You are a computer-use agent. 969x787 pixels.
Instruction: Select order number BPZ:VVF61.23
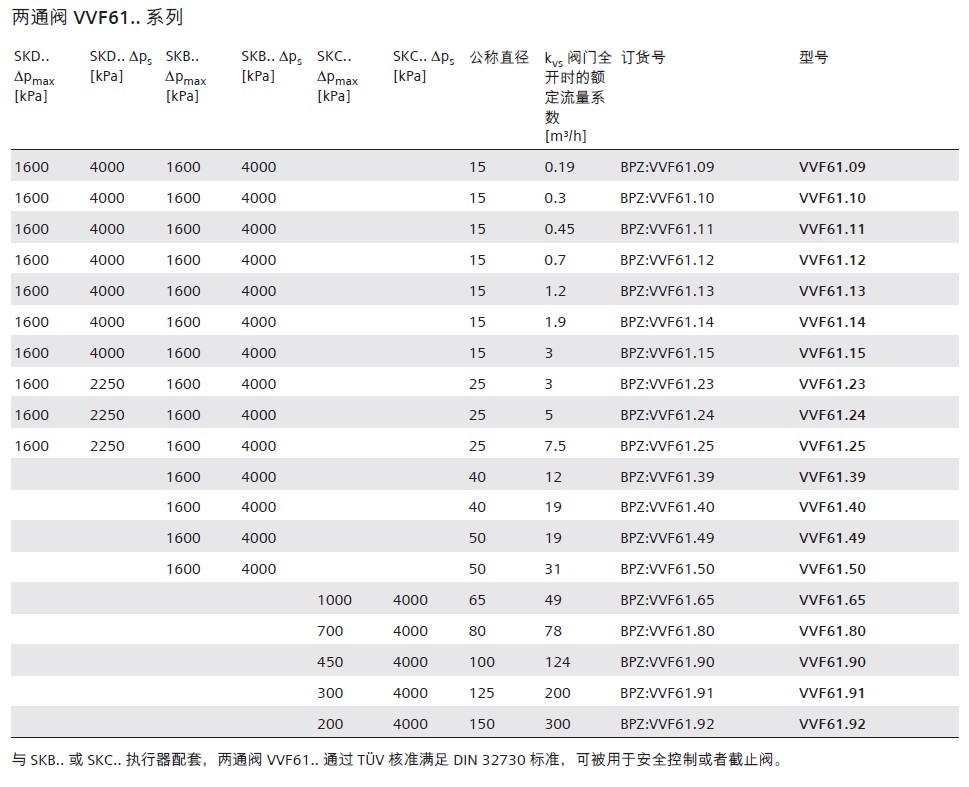pos(667,384)
